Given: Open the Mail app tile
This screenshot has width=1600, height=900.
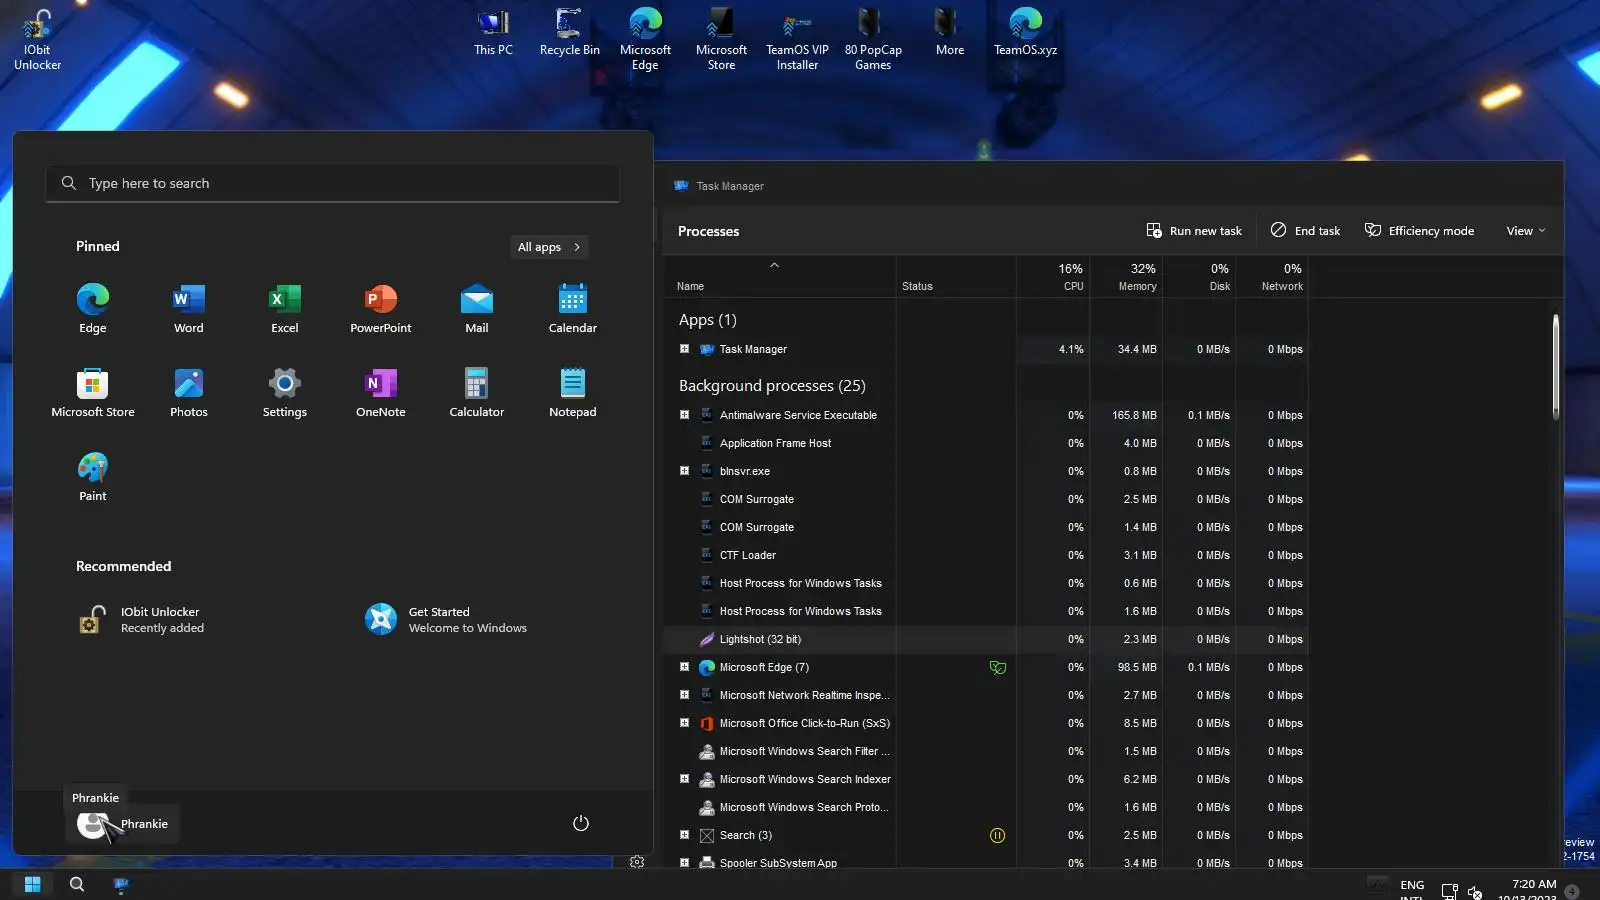Looking at the screenshot, I should (x=477, y=309).
